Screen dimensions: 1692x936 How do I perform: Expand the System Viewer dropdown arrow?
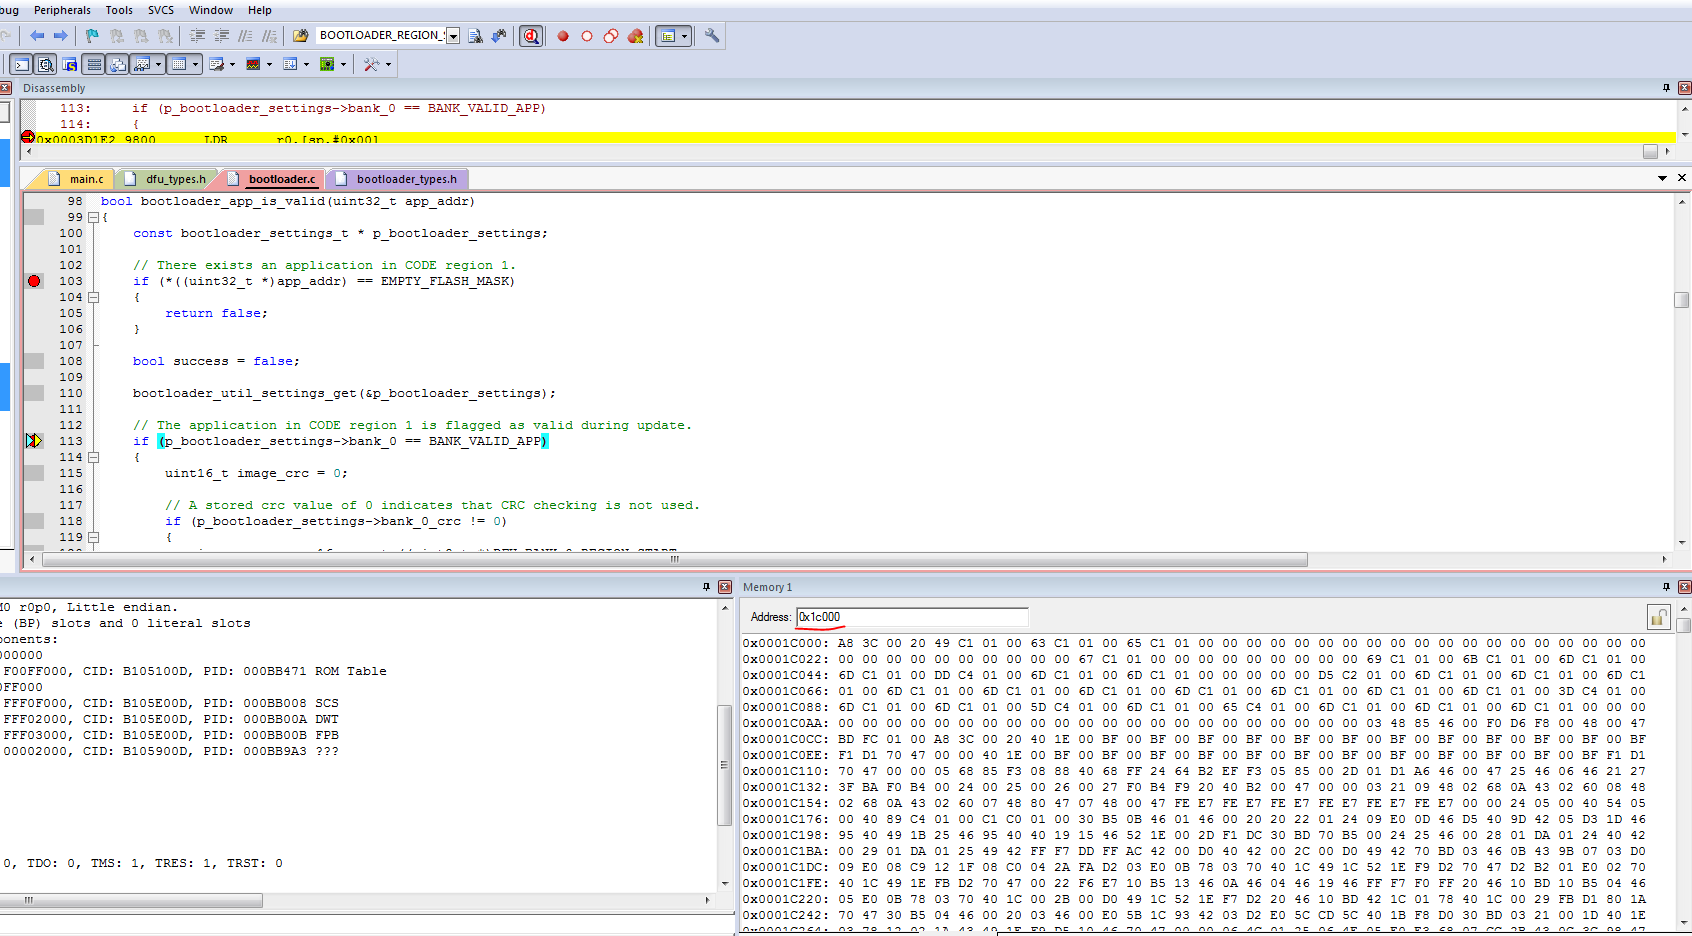pos(343,64)
